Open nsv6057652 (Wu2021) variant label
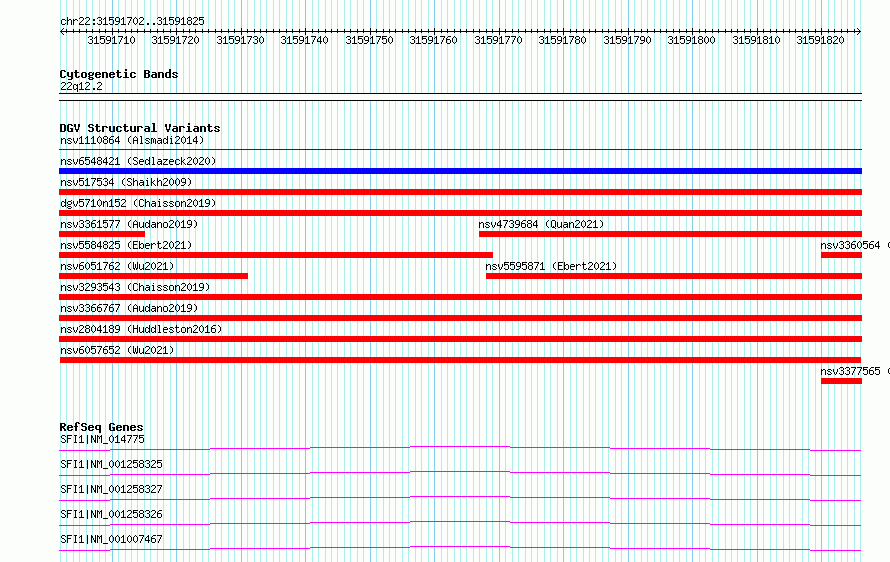 pos(117,350)
